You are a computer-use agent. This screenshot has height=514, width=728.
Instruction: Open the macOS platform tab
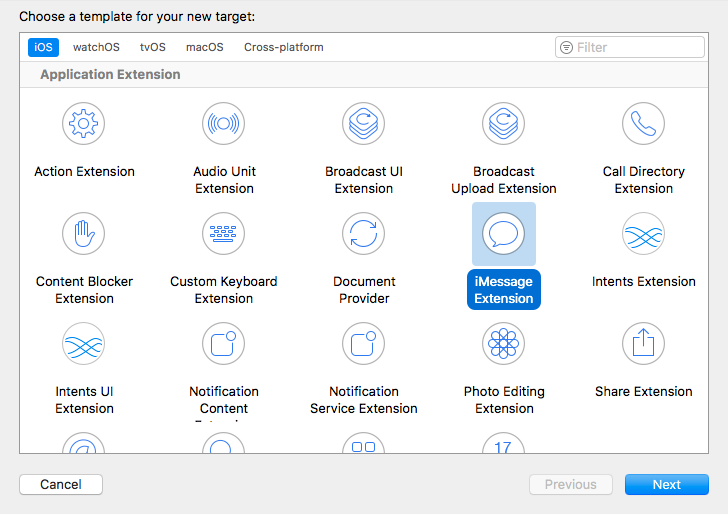pos(205,47)
